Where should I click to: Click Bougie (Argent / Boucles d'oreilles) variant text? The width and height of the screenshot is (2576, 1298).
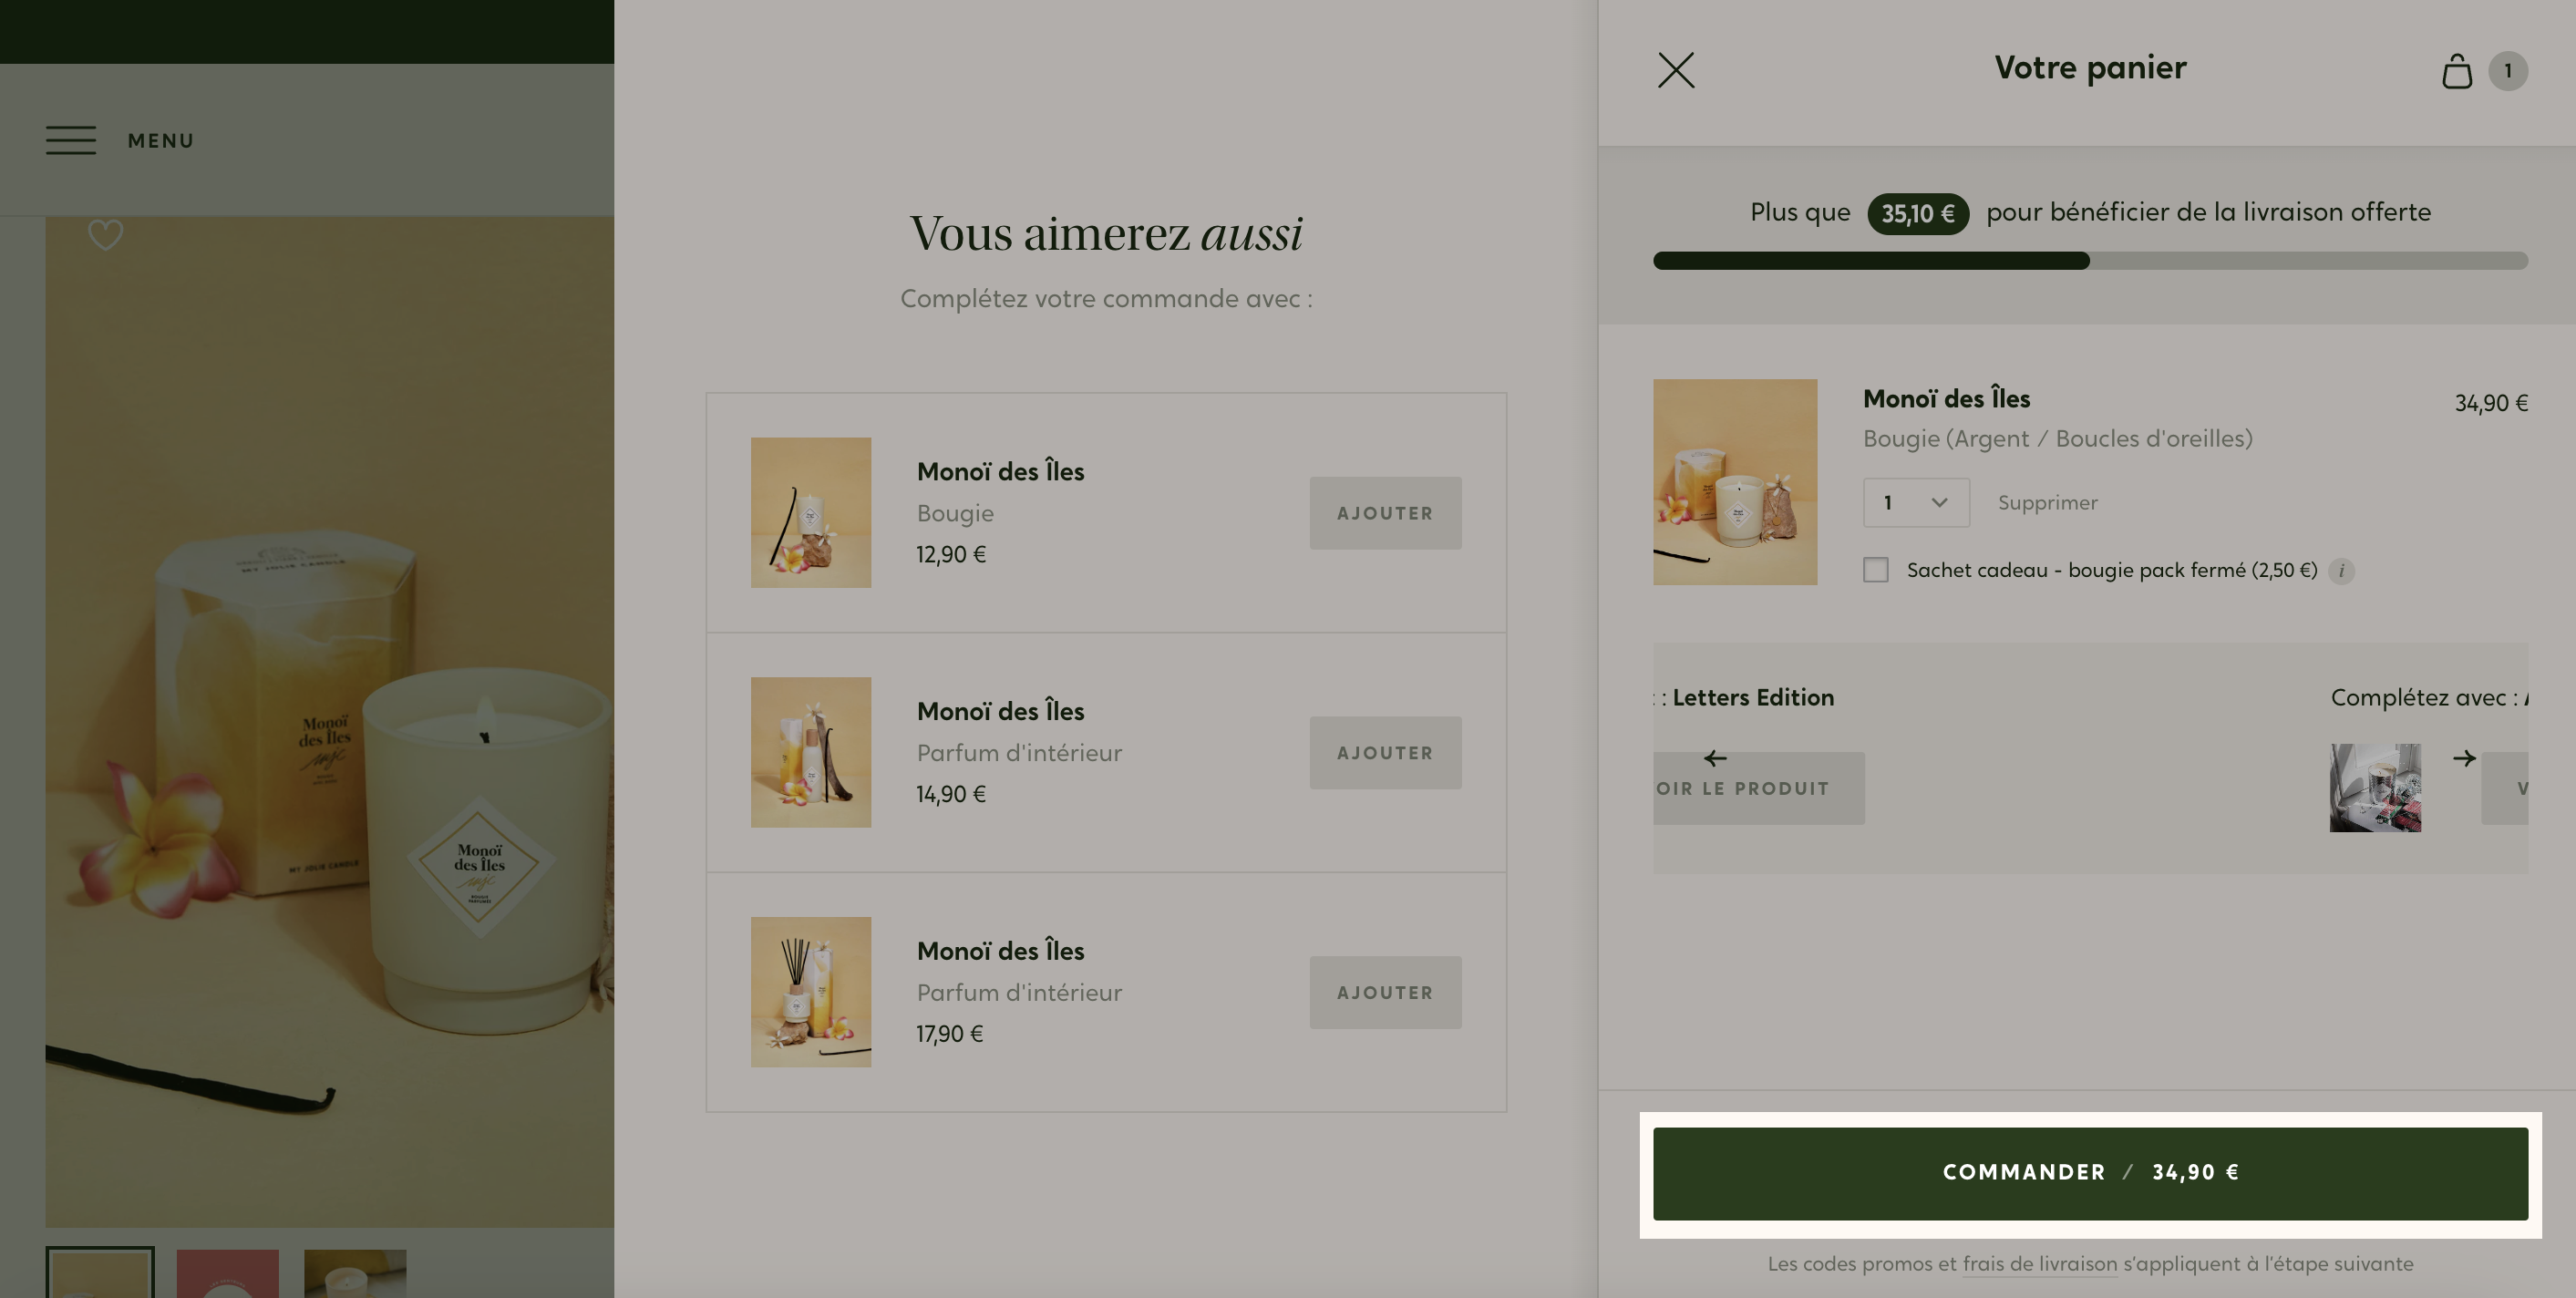click(x=2057, y=439)
